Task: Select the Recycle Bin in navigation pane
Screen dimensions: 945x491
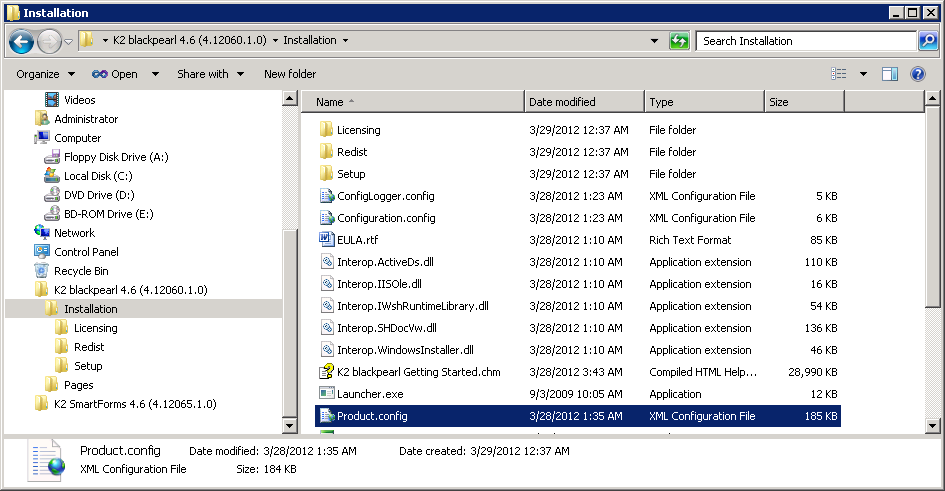Action: tap(81, 271)
